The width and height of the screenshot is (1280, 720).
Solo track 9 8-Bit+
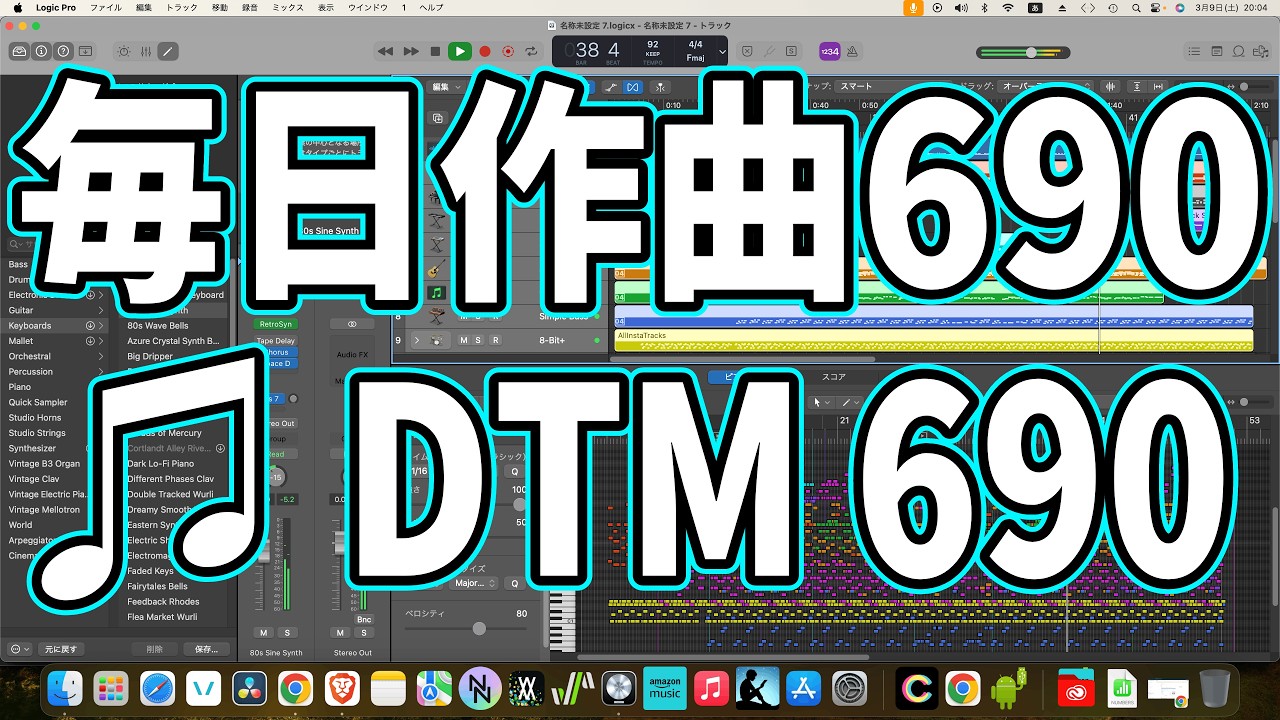pos(478,341)
